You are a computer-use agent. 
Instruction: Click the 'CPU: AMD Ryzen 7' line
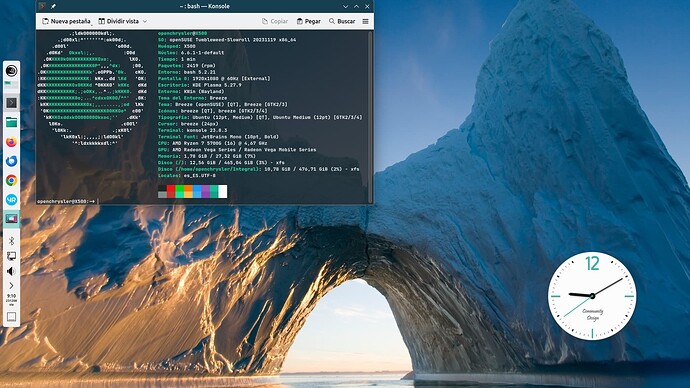213,143
